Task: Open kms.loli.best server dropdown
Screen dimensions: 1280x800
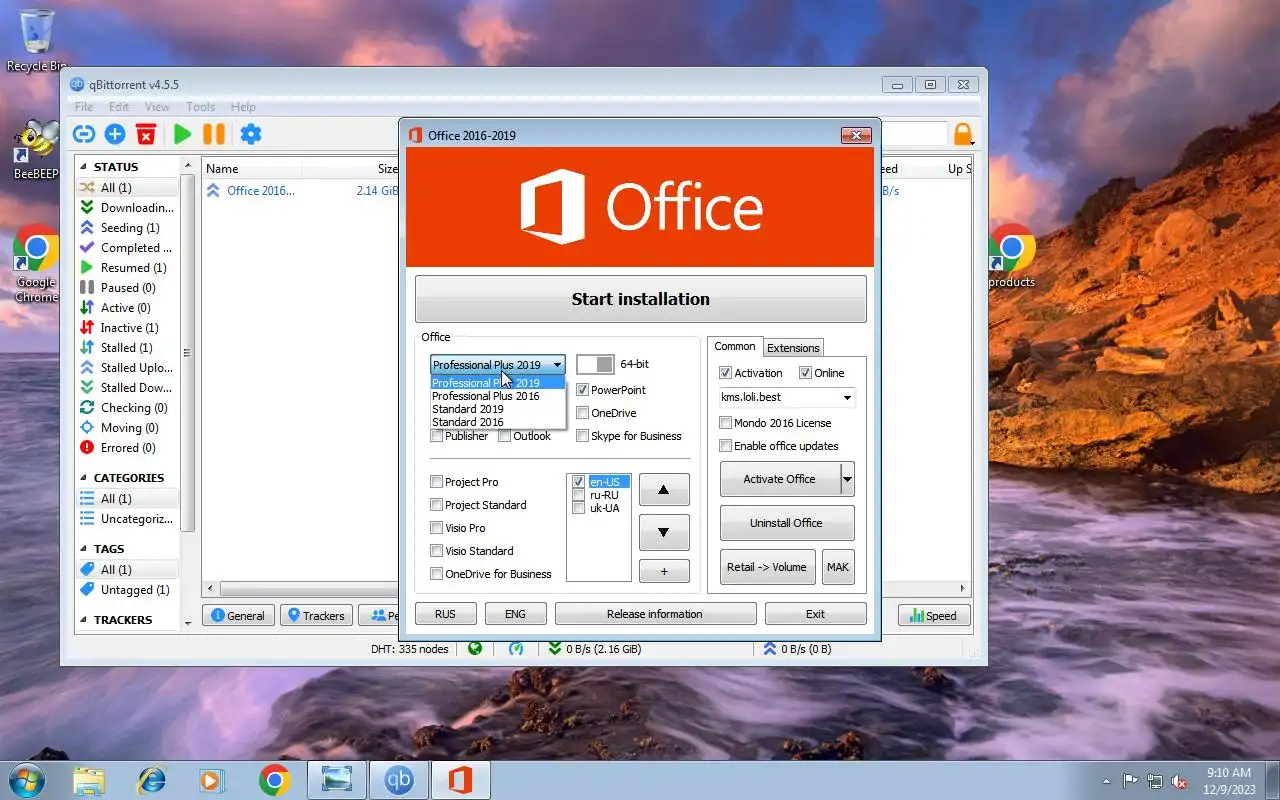Action: (x=848, y=398)
